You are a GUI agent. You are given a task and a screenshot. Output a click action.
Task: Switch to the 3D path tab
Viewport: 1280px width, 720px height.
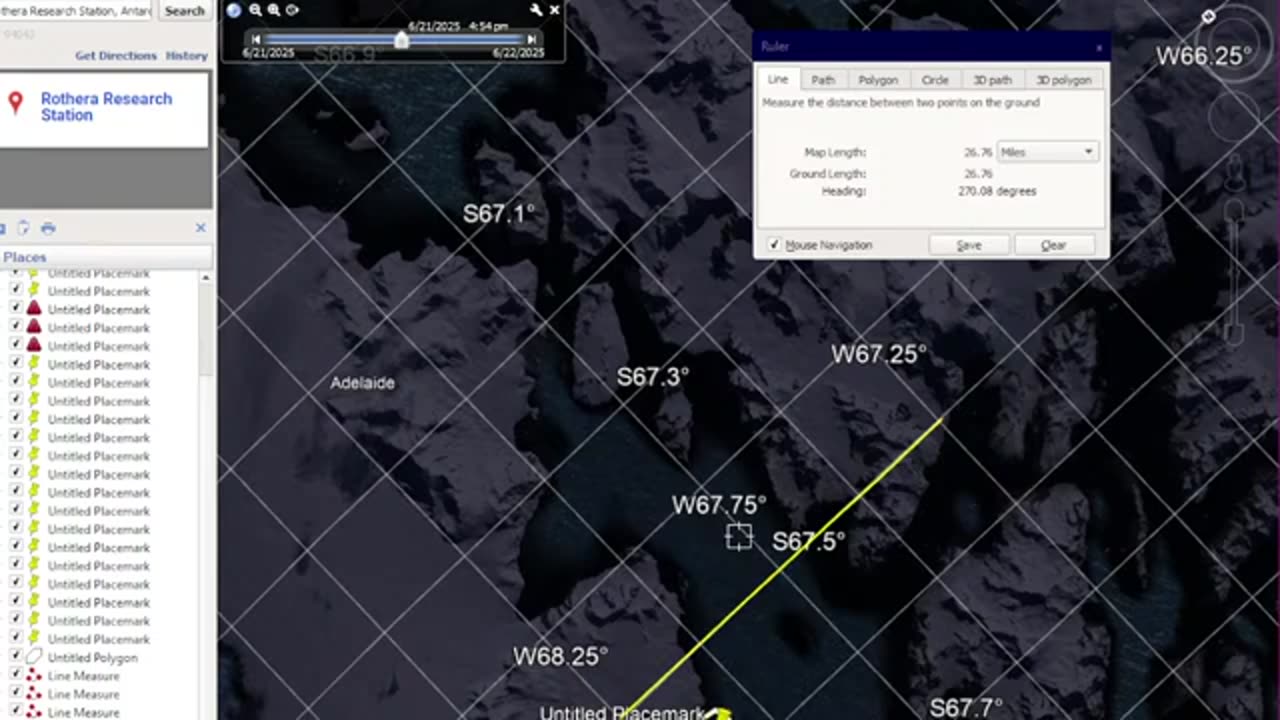coord(993,80)
